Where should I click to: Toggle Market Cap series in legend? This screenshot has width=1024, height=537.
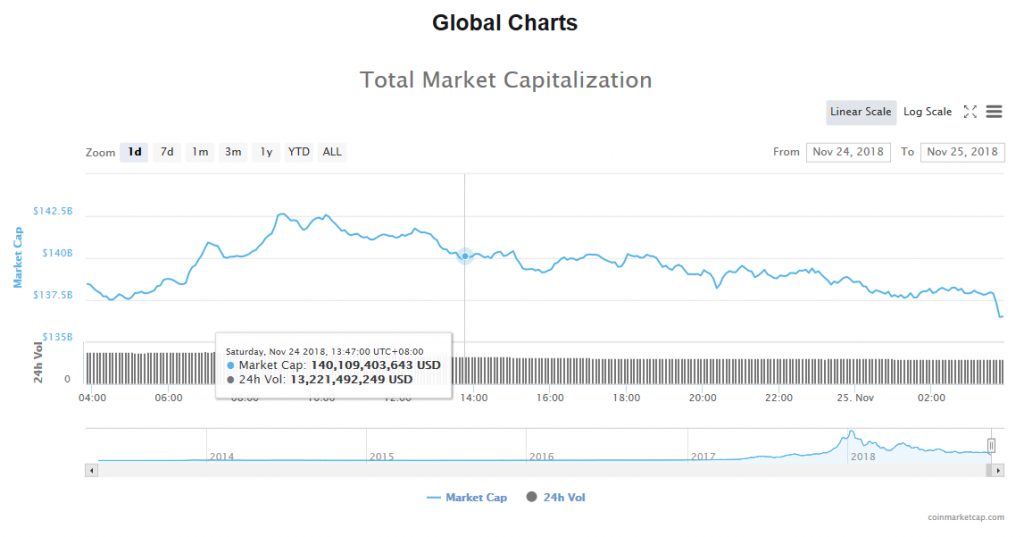tap(466, 497)
